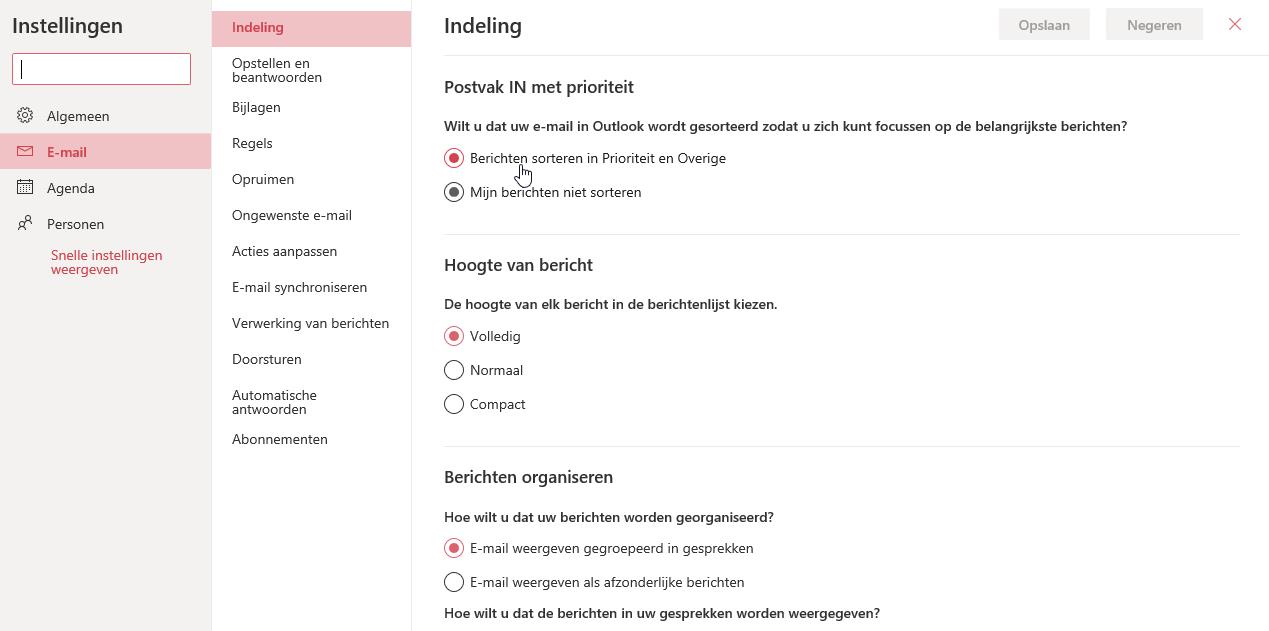This screenshot has width=1269, height=631.
Task: Click the Opslaan button
Action: (x=1044, y=24)
